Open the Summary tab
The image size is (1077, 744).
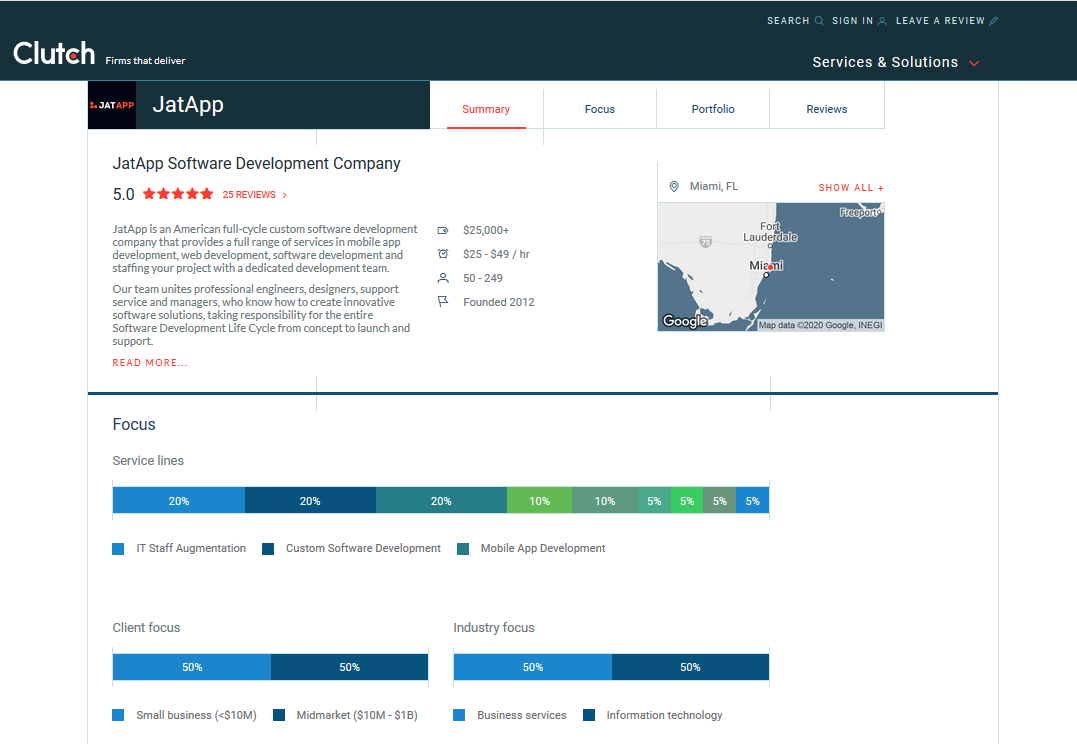(486, 109)
